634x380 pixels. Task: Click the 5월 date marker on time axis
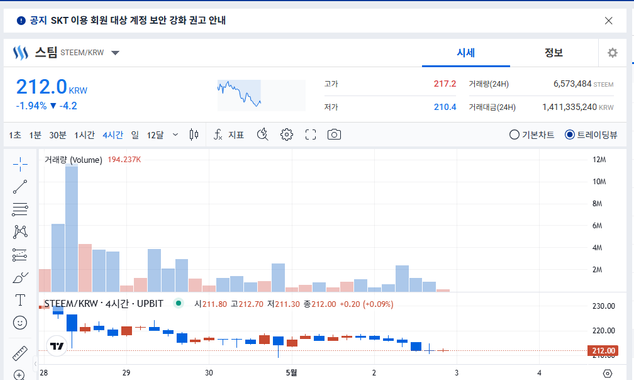click(x=291, y=373)
